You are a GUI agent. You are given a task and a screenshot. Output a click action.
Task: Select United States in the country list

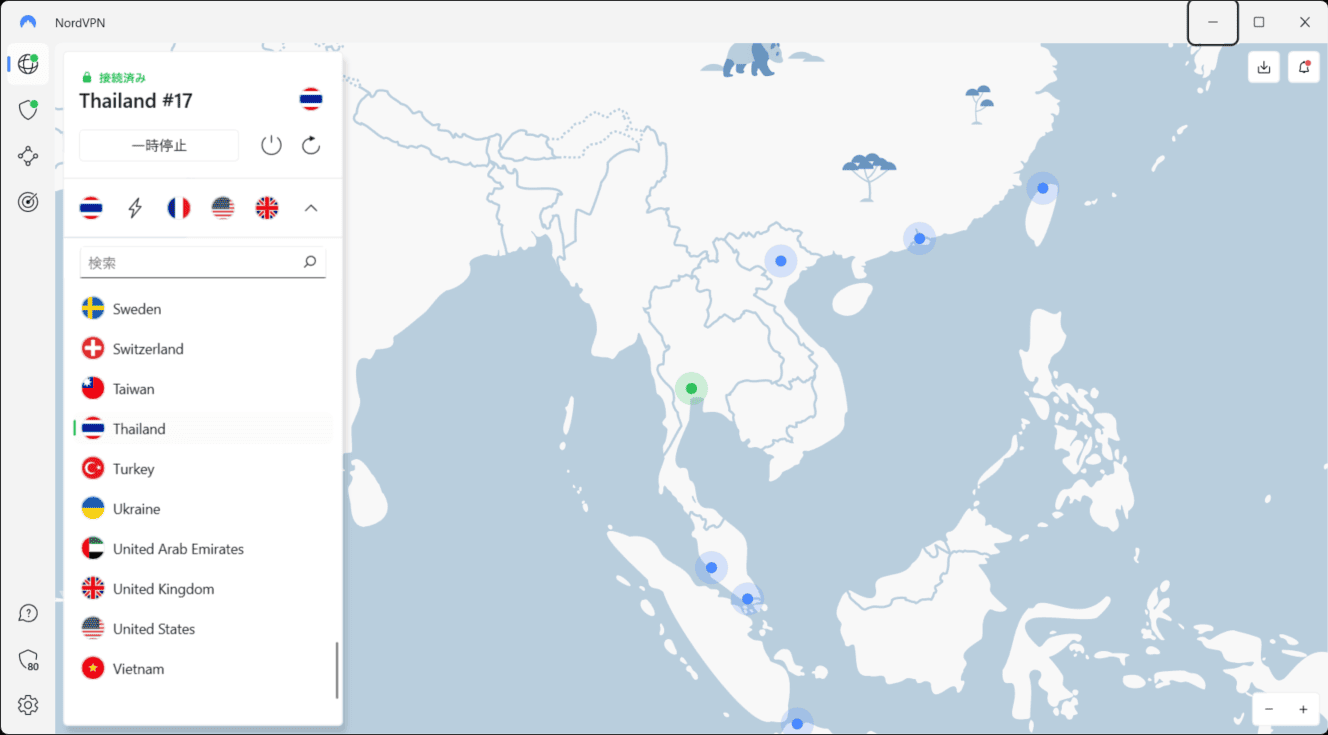point(204,629)
